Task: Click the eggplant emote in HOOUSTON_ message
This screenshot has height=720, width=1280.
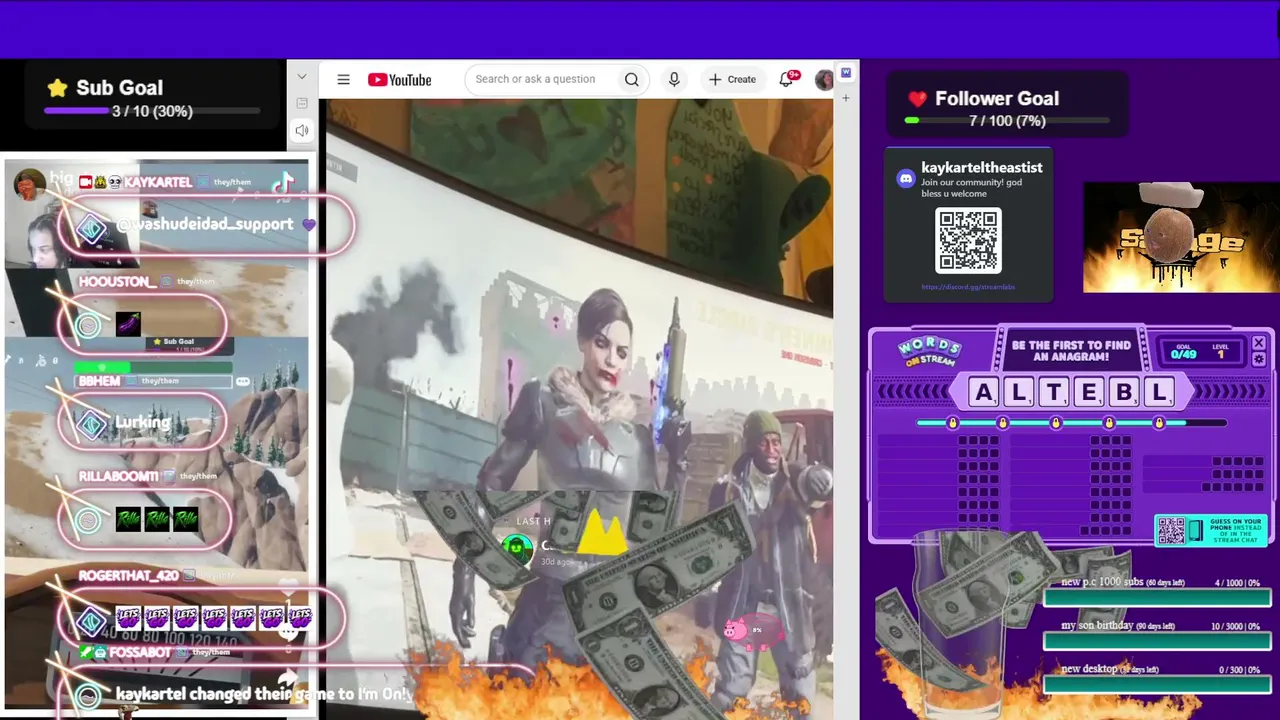Action: 129,324
